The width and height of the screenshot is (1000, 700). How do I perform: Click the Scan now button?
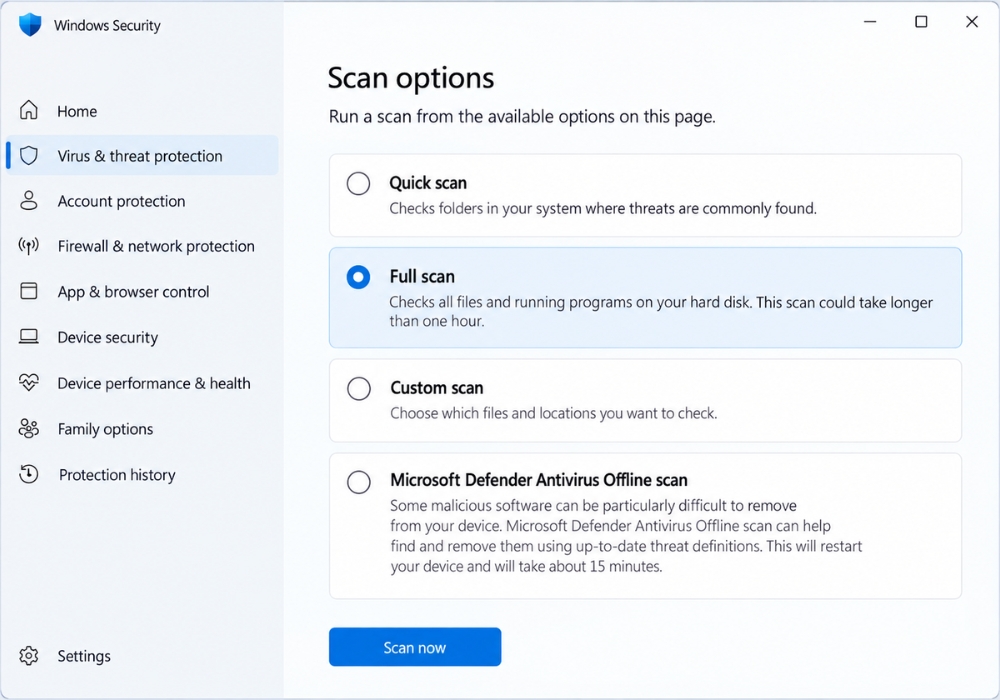pyautogui.click(x=415, y=647)
